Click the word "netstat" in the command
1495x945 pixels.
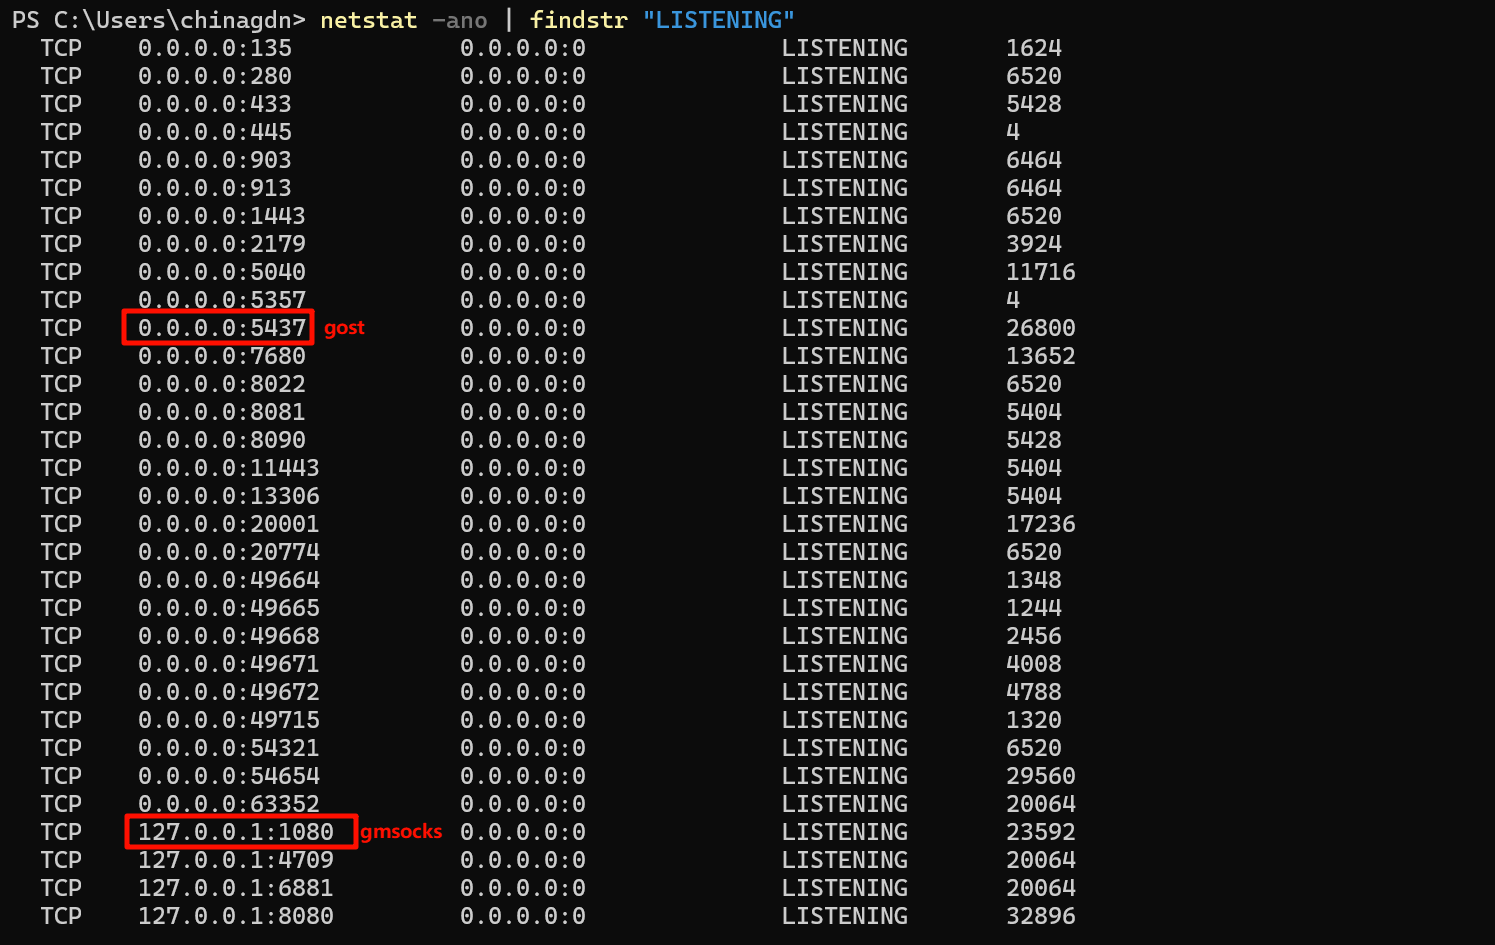point(368,20)
